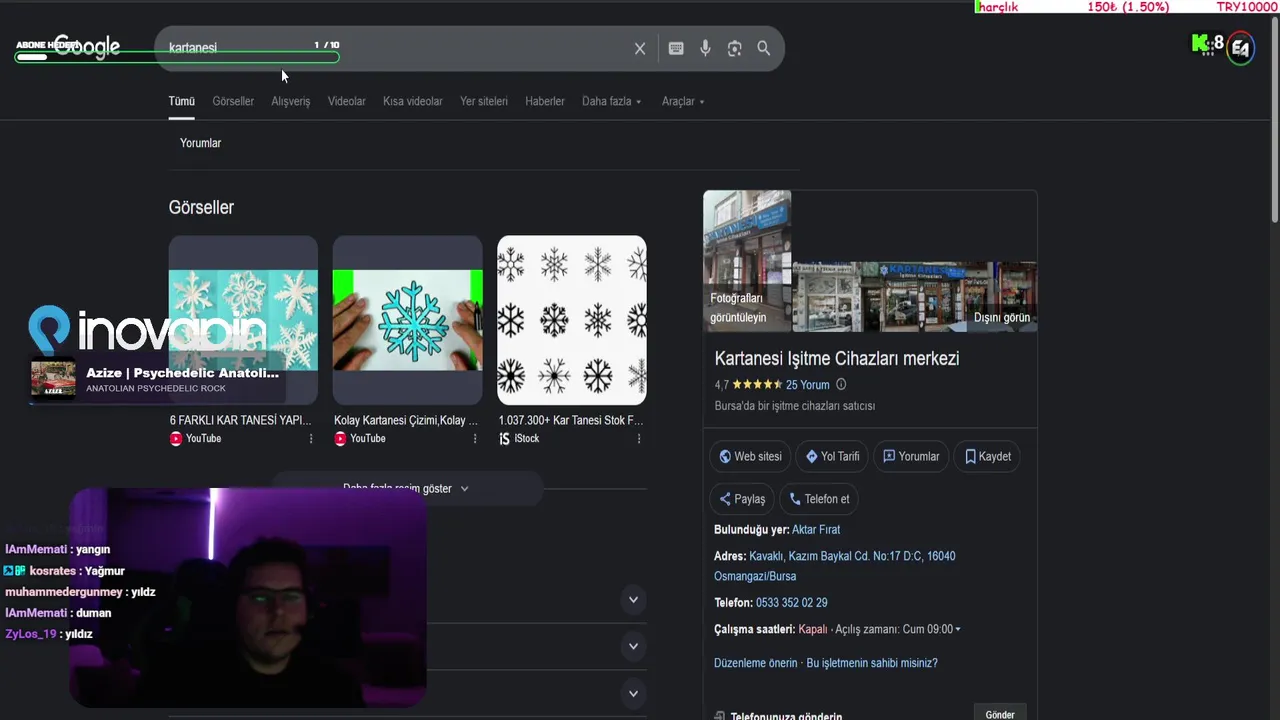Open 6 FARKLI KAR TANESI image thumbnail
Image resolution: width=1280 pixels, height=720 pixels.
[x=243, y=320]
